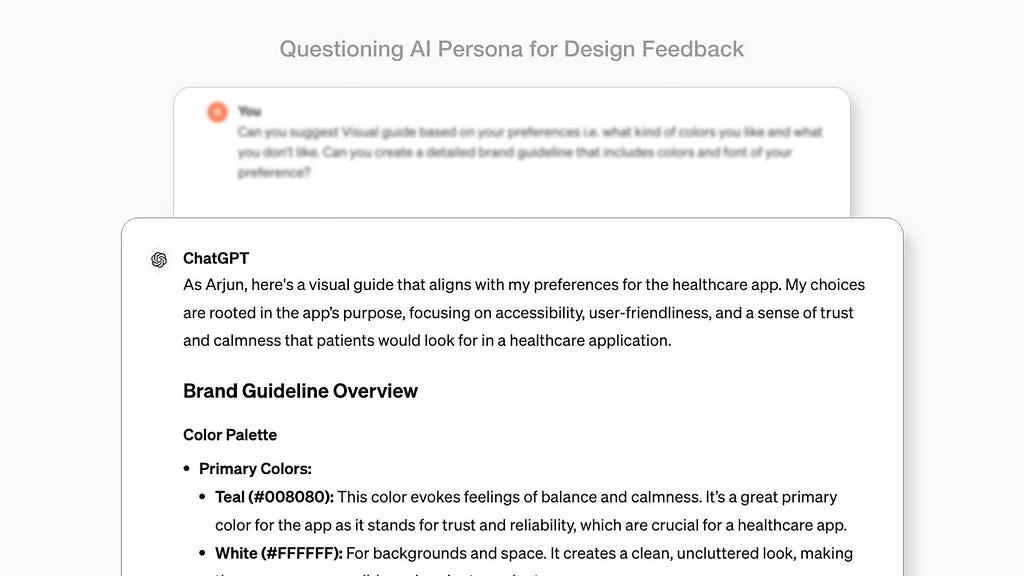Click the title Questioning AI Persona for Design Feedback
The height and width of the screenshot is (576, 1024).
[511, 49]
